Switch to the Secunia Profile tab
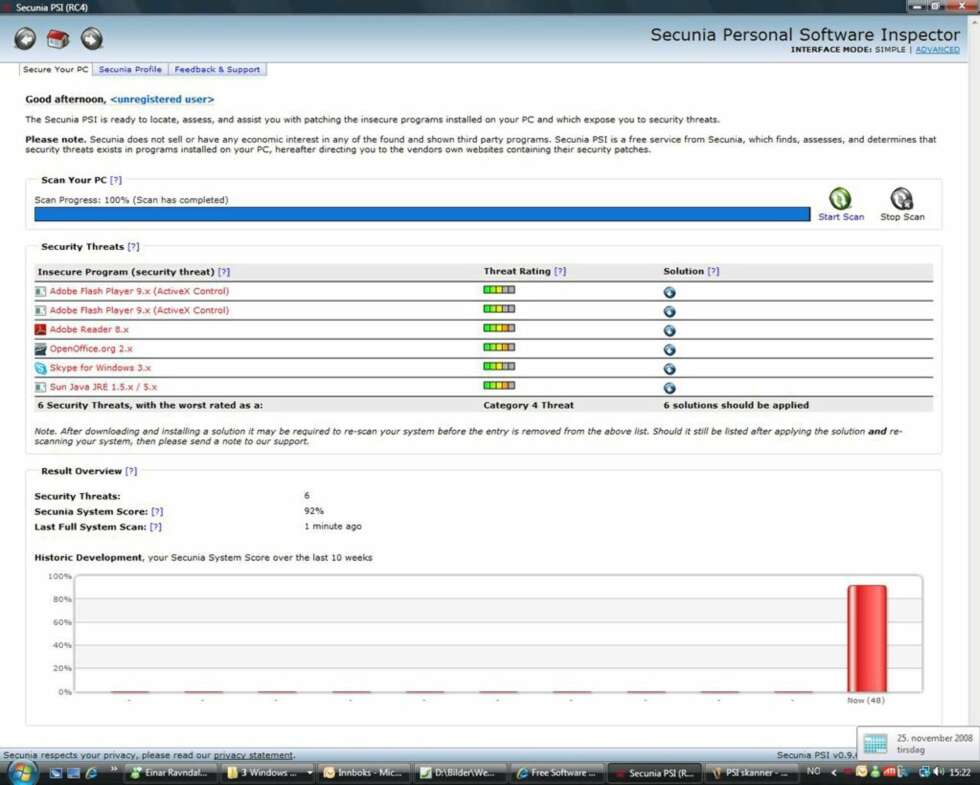 pyautogui.click(x=130, y=69)
